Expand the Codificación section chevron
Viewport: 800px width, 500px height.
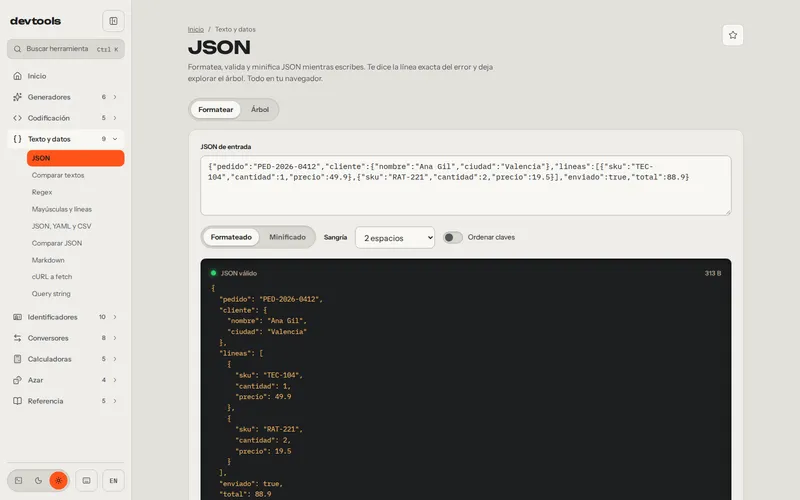pyautogui.click(x=115, y=118)
